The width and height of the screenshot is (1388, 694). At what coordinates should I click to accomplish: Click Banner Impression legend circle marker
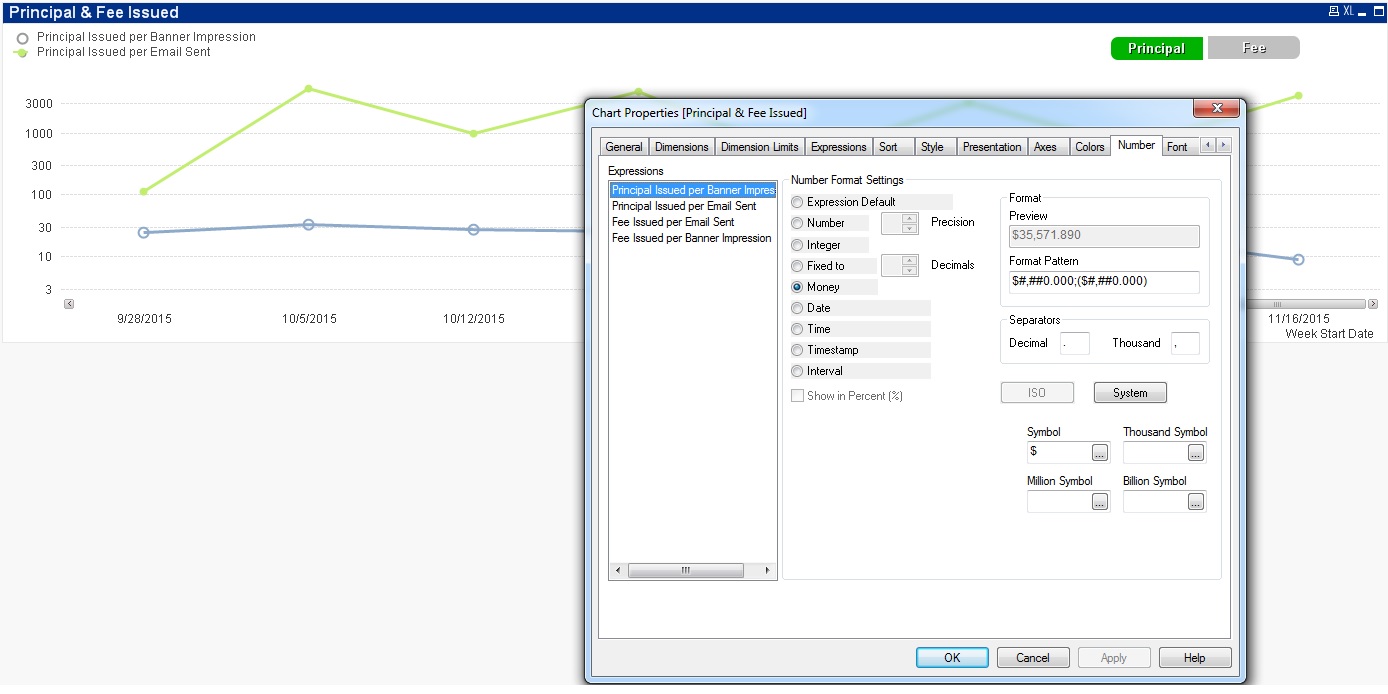tap(22, 38)
